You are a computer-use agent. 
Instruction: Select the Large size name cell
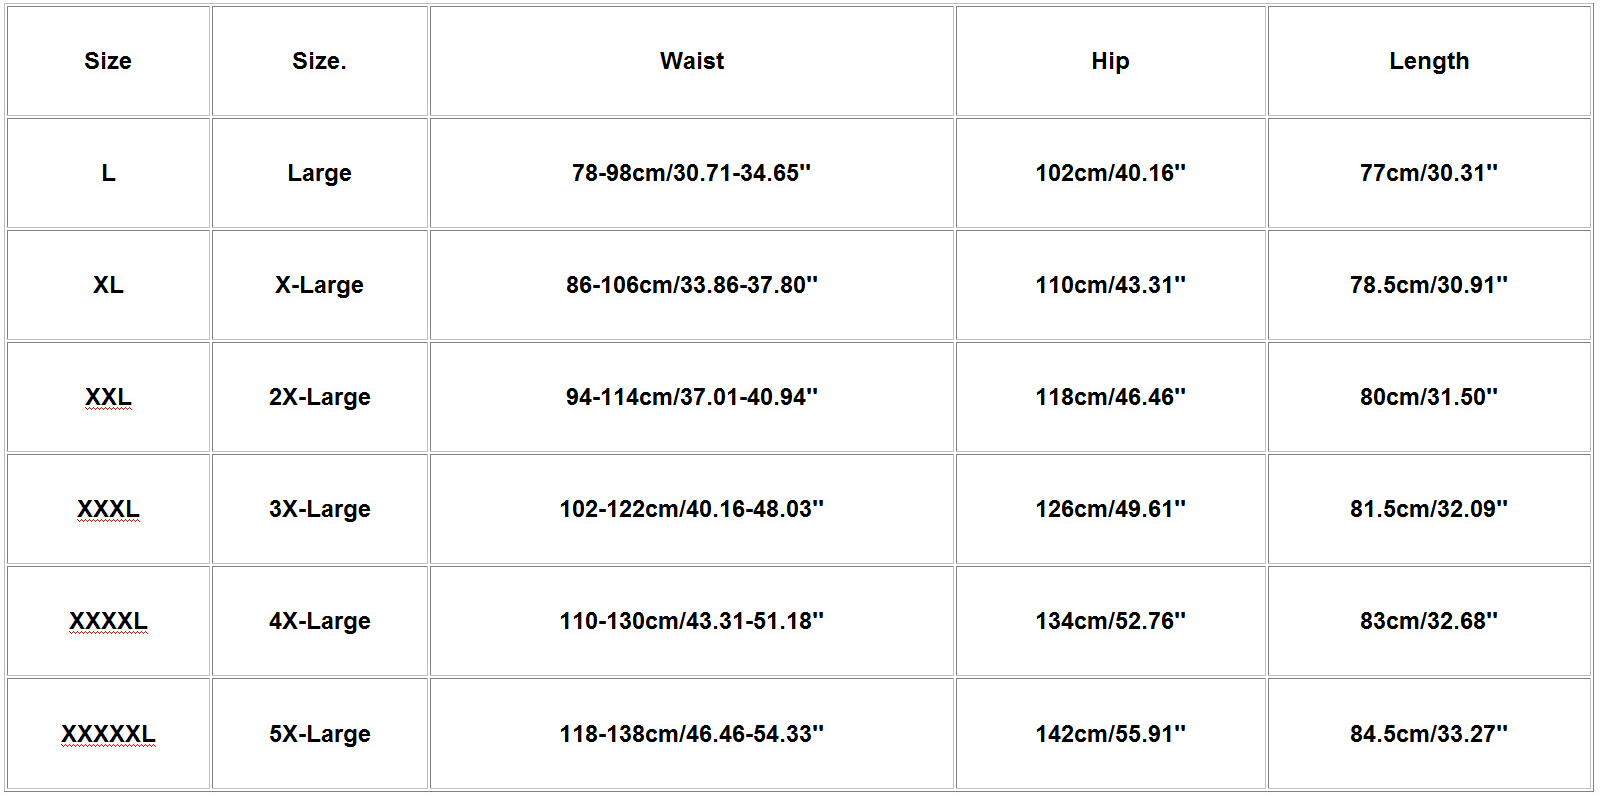coord(320,173)
